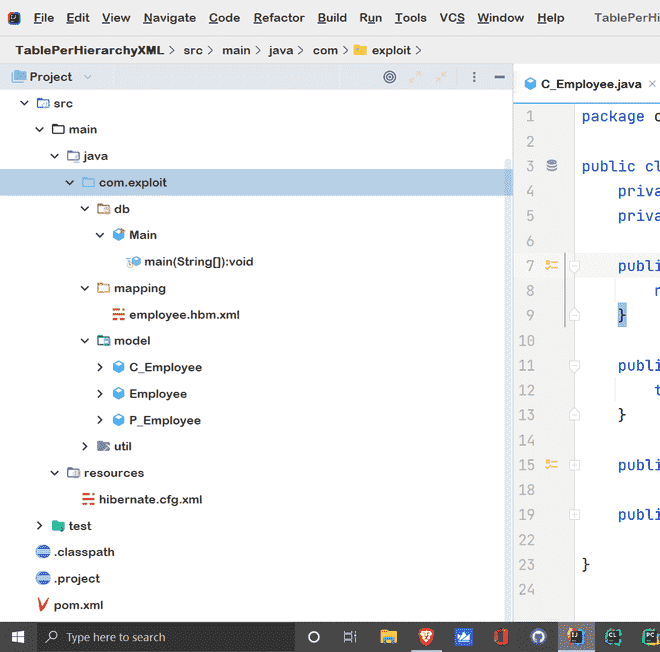Expand the util package
The height and width of the screenshot is (652, 660).
point(85,446)
